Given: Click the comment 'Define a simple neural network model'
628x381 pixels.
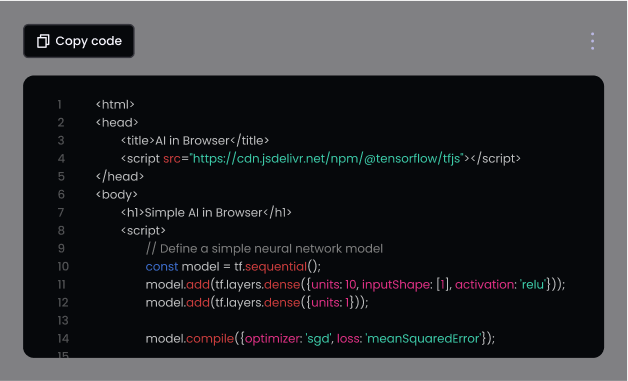Looking at the screenshot, I should (x=271, y=249).
